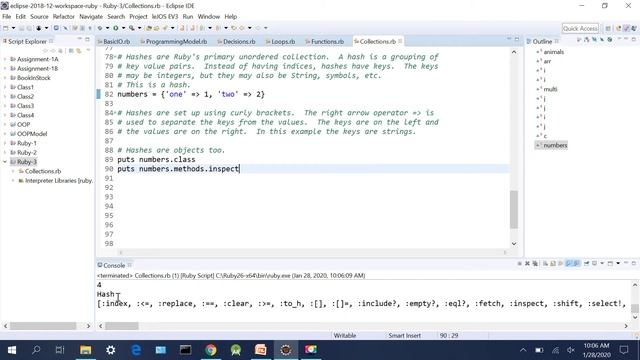
Task: Select the multi item in Outline
Action: click(550, 89)
